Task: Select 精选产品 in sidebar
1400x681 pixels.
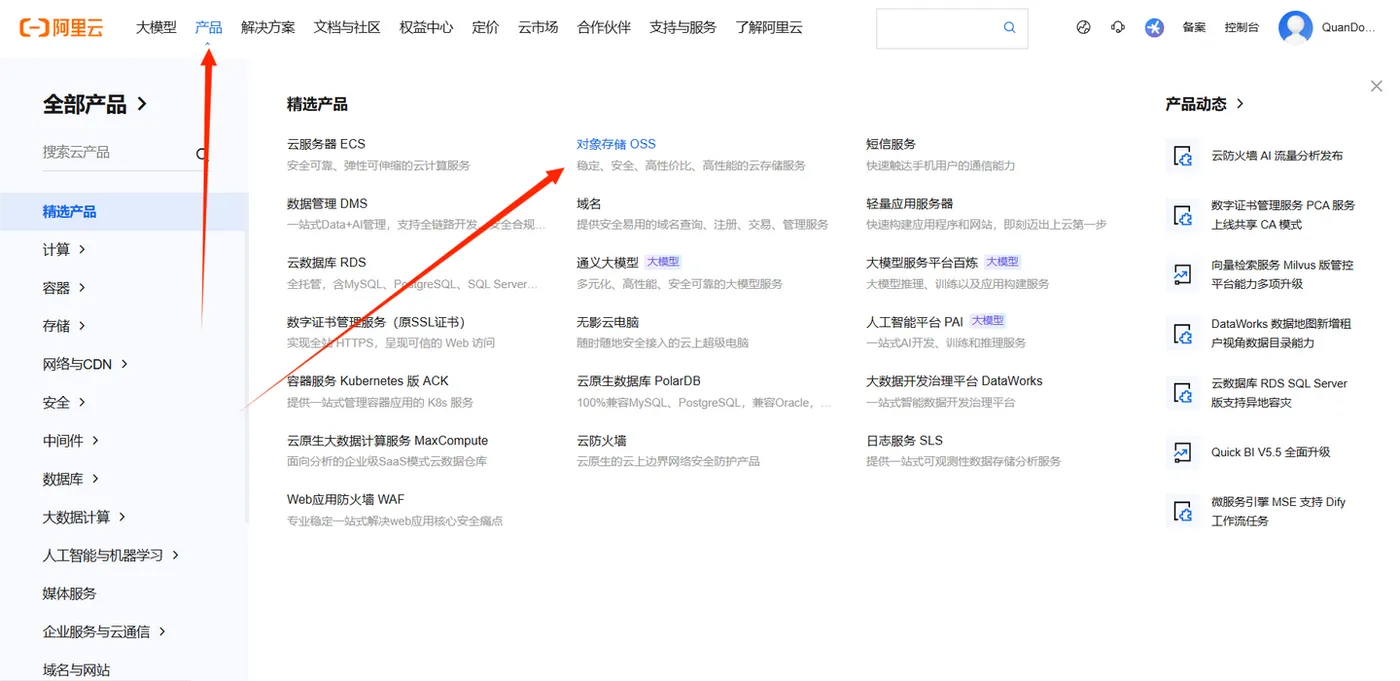Action: pyautogui.click(x=124, y=212)
